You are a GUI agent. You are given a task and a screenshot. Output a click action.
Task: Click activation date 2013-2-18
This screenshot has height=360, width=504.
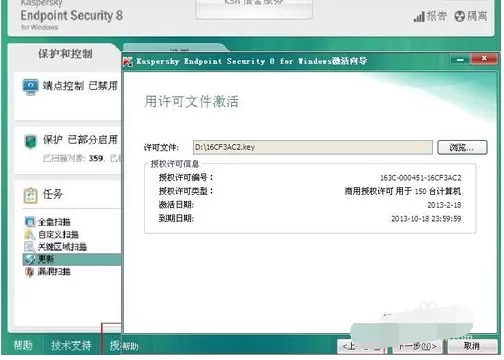[444, 205]
